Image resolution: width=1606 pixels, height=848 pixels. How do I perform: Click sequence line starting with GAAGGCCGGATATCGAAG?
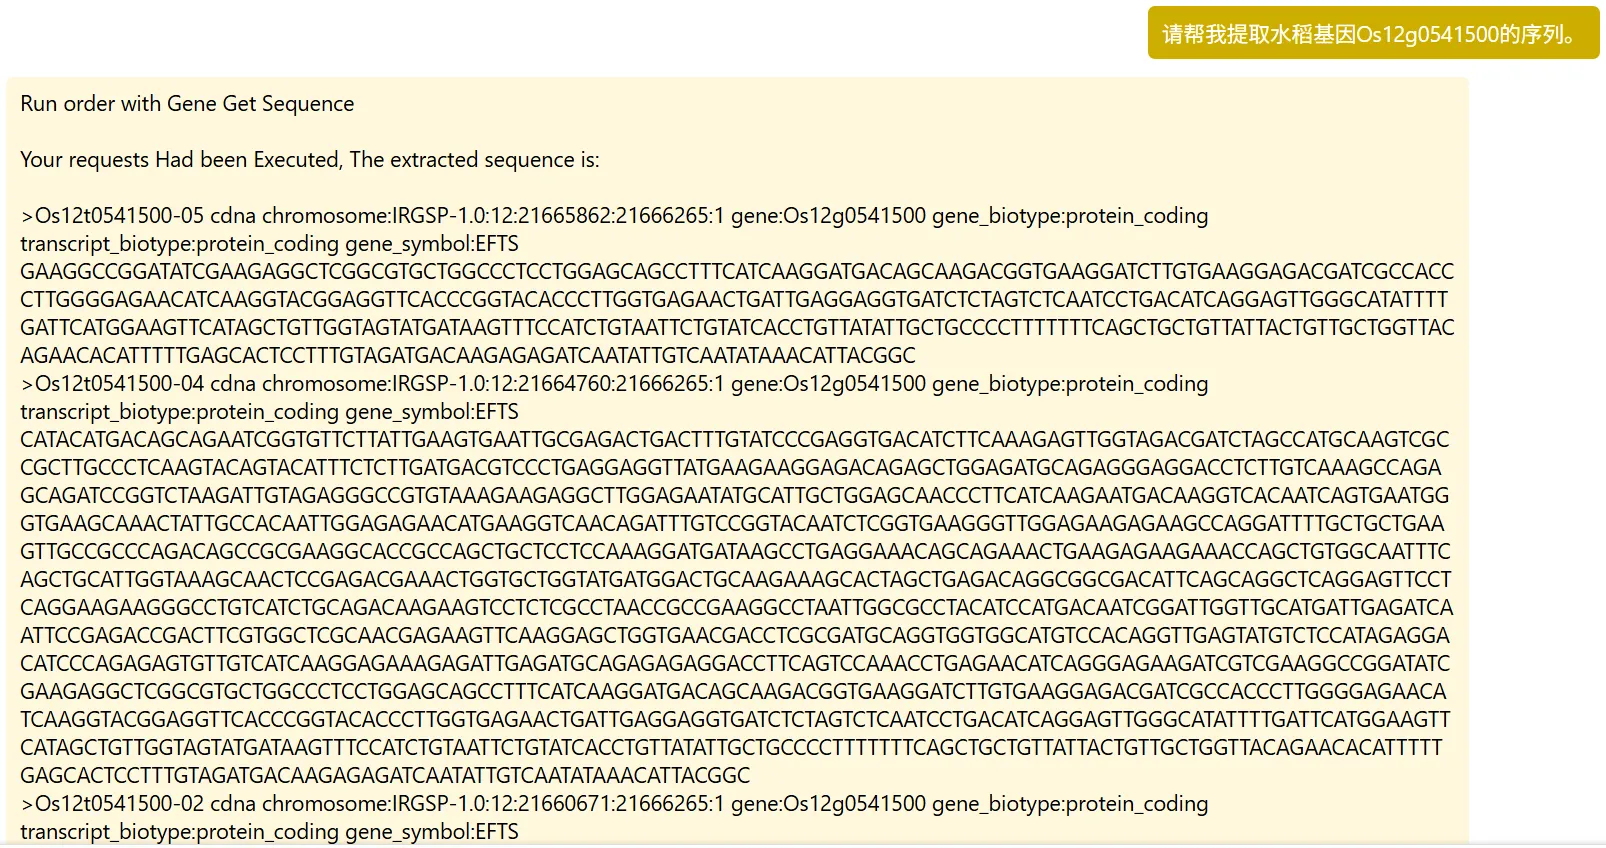point(737,272)
